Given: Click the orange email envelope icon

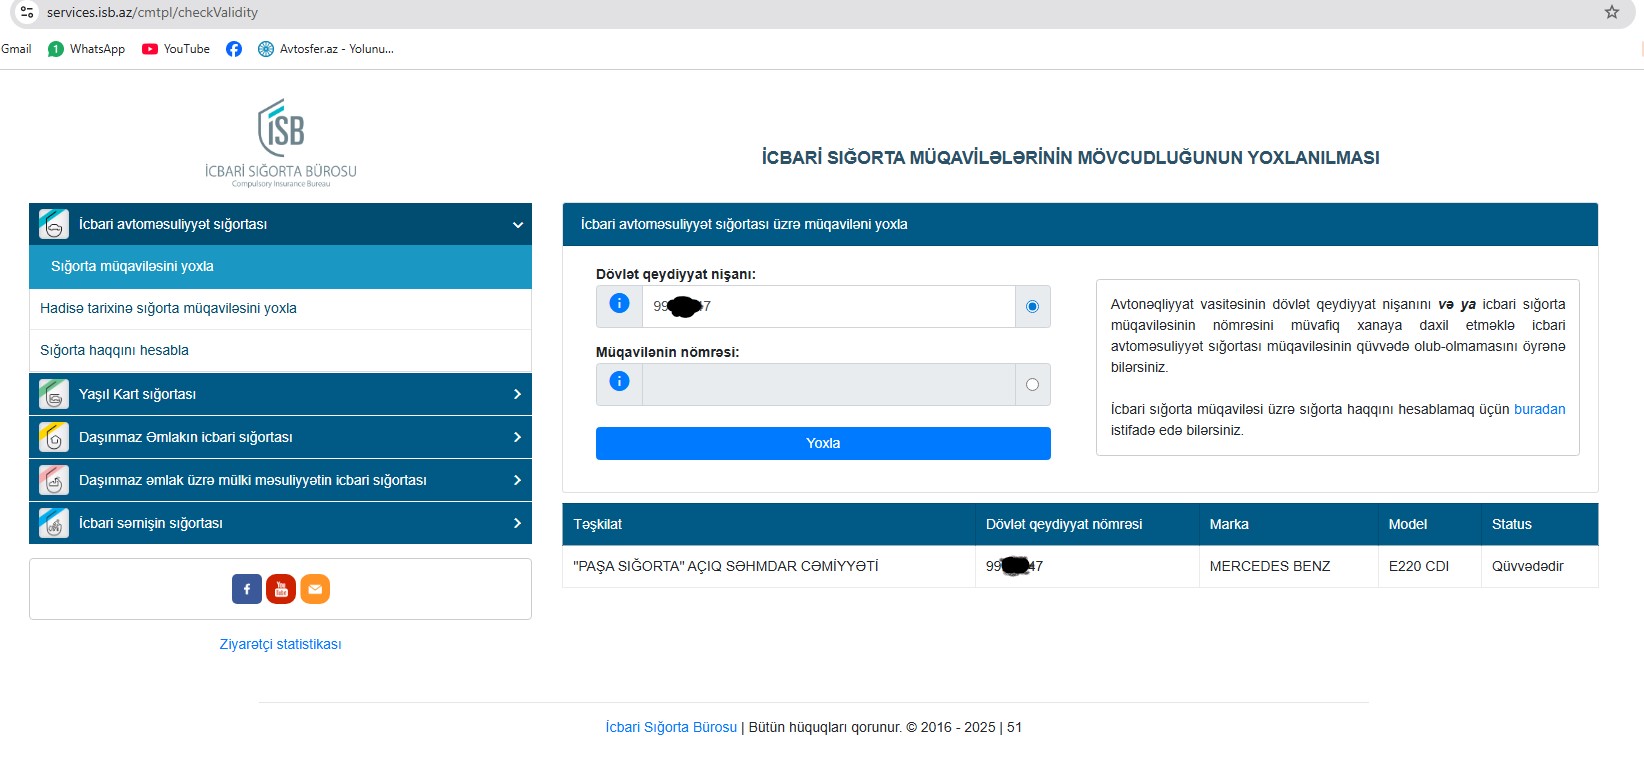Looking at the screenshot, I should pos(315,589).
